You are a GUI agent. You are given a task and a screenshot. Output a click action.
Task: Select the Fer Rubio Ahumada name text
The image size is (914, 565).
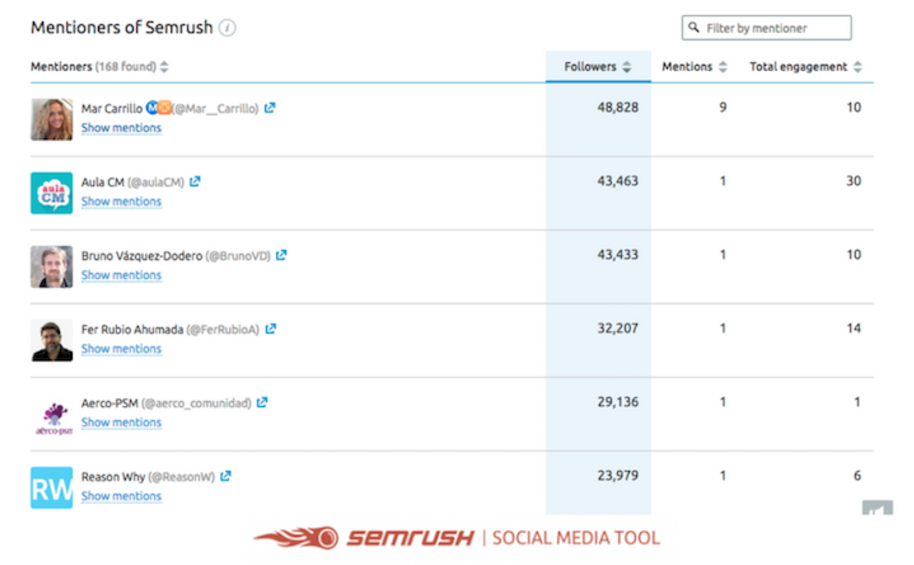tap(132, 329)
